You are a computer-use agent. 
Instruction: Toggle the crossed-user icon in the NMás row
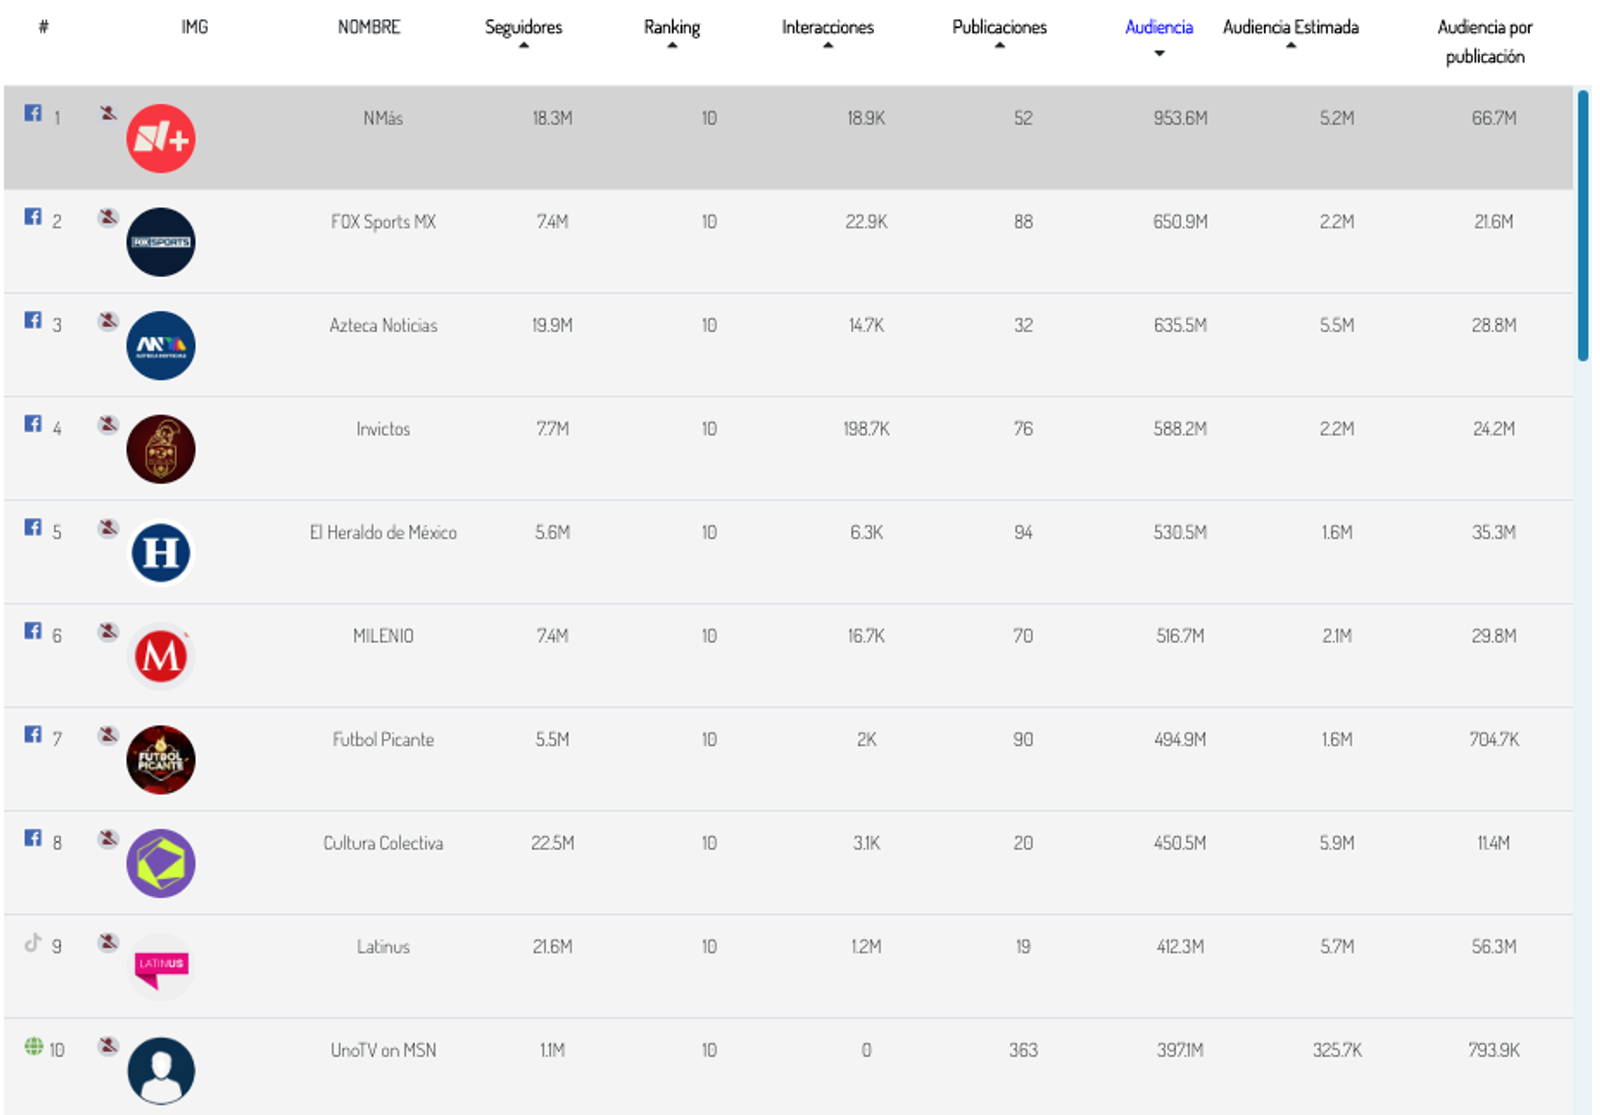tap(108, 113)
